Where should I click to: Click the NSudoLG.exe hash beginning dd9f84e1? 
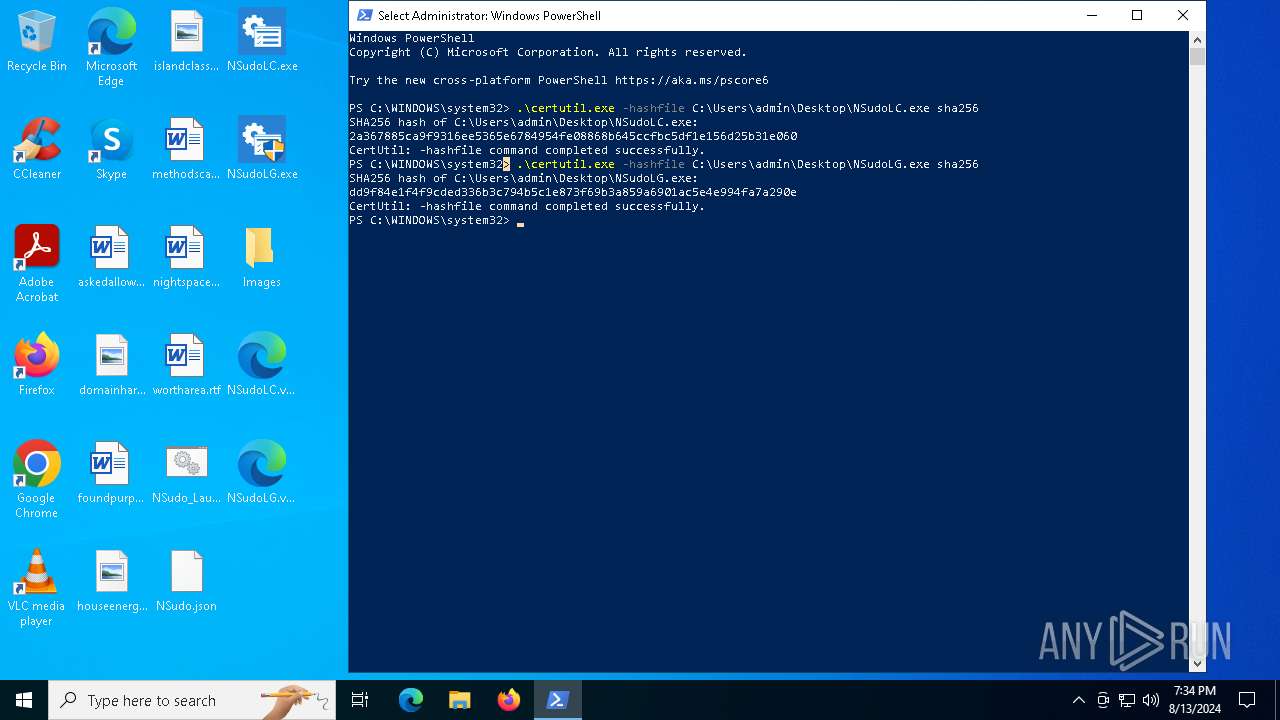point(573,192)
